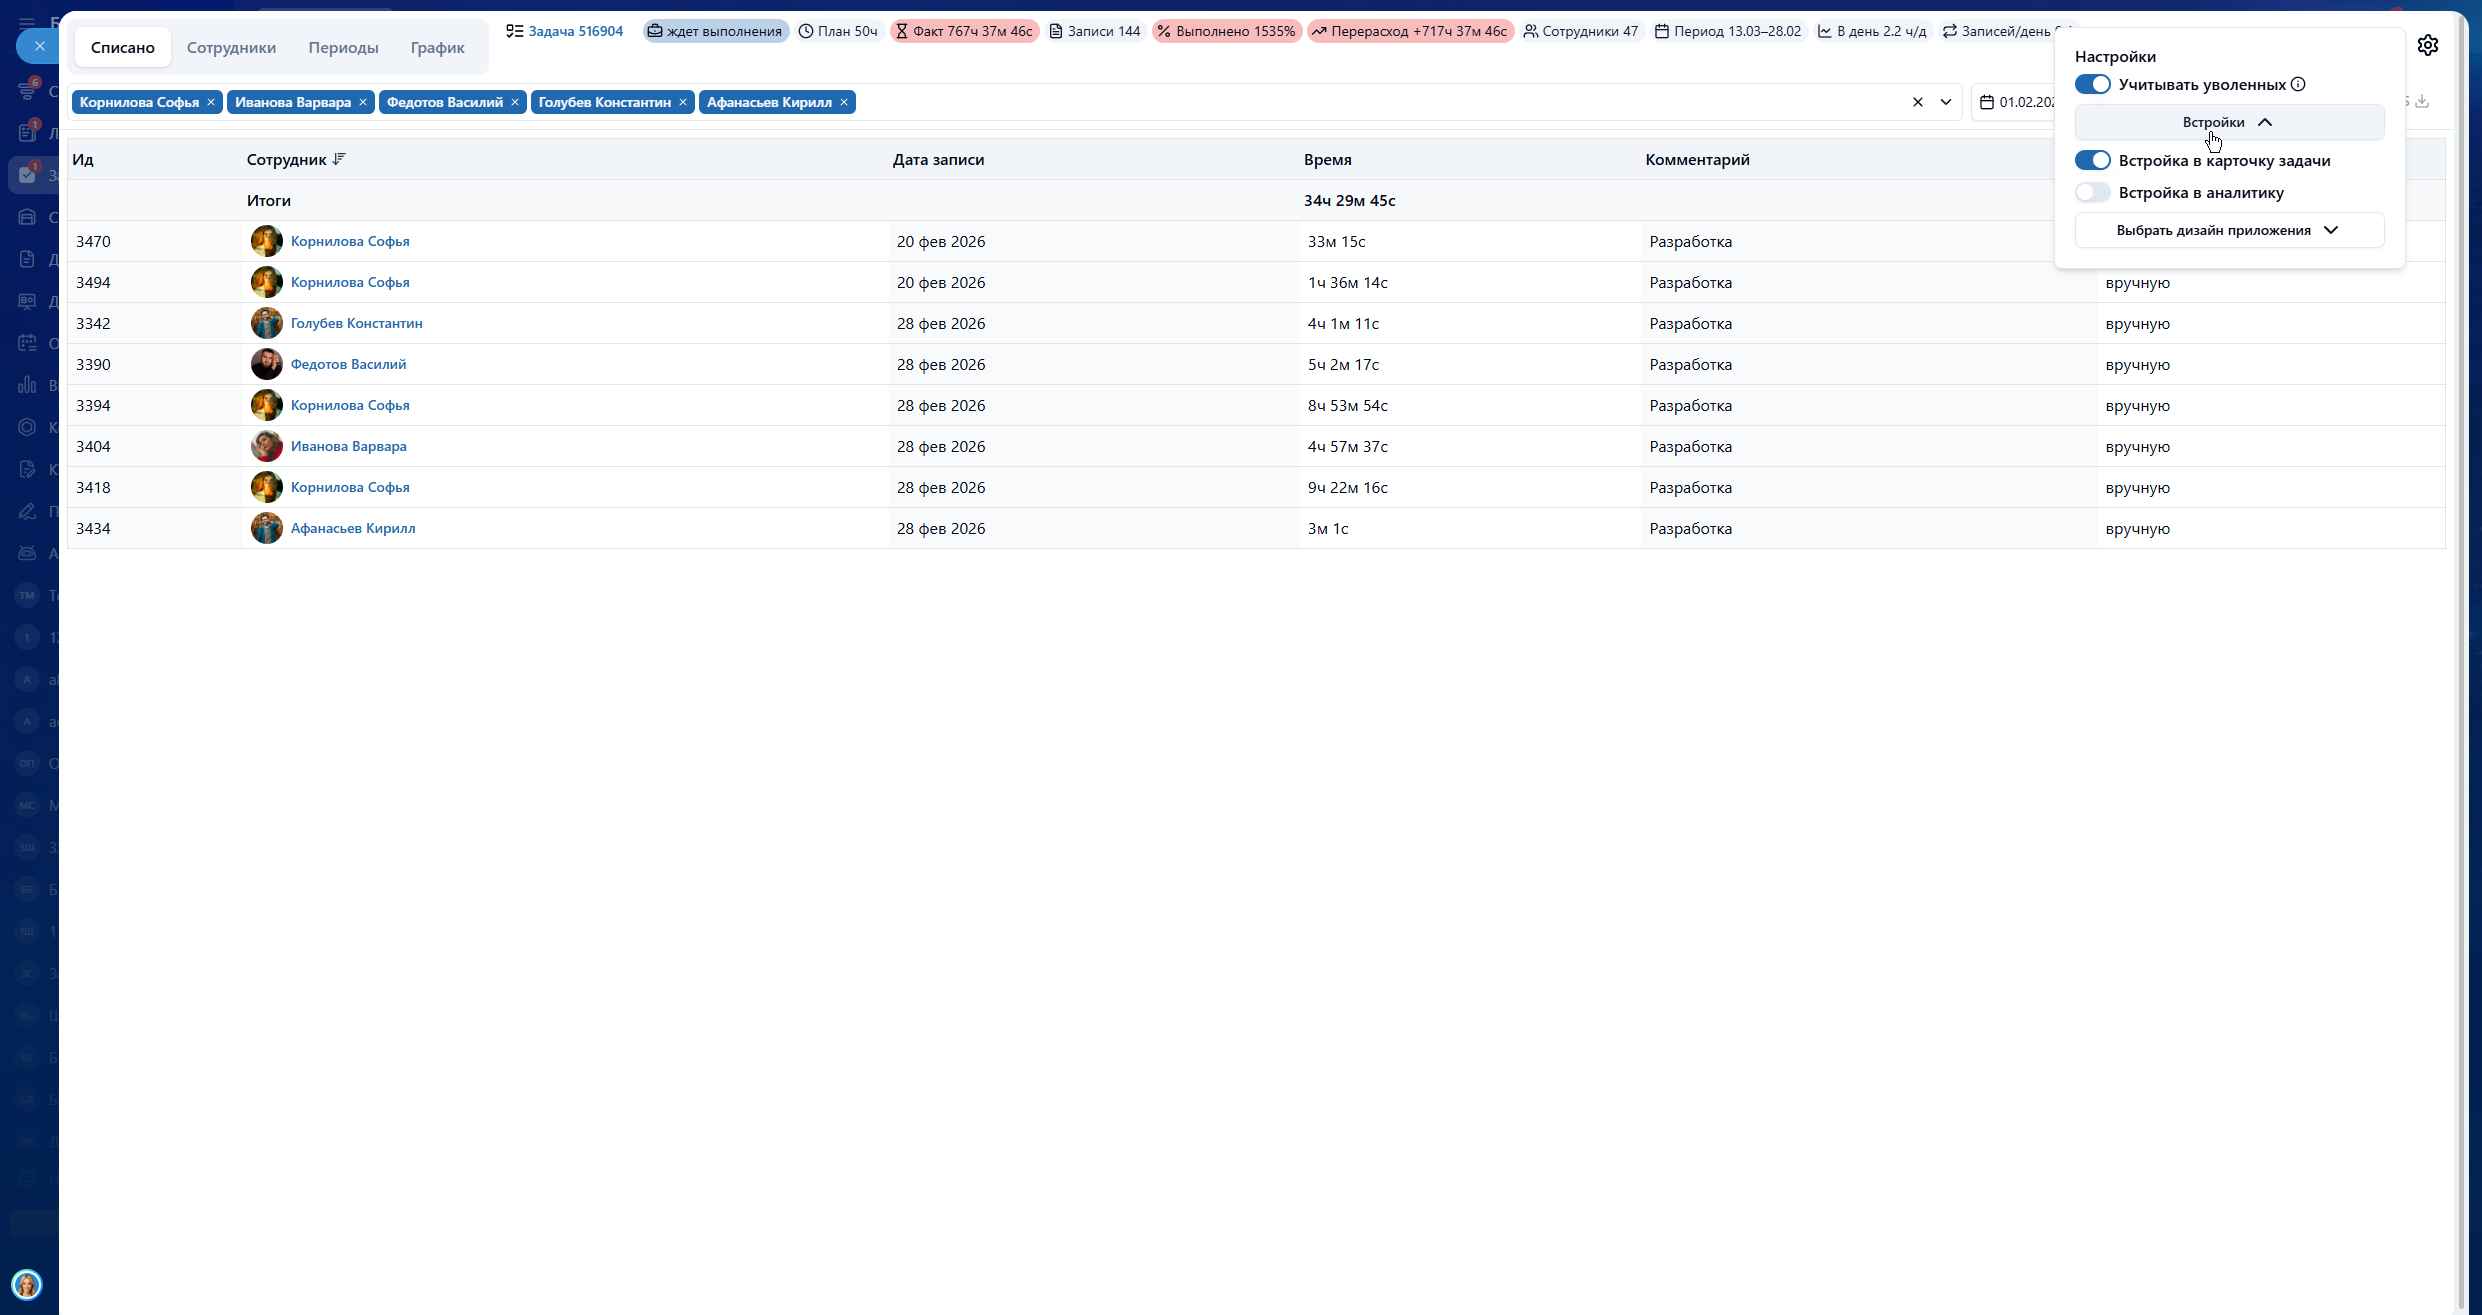Open the График tab
The height and width of the screenshot is (1315, 2482).
(x=437, y=48)
